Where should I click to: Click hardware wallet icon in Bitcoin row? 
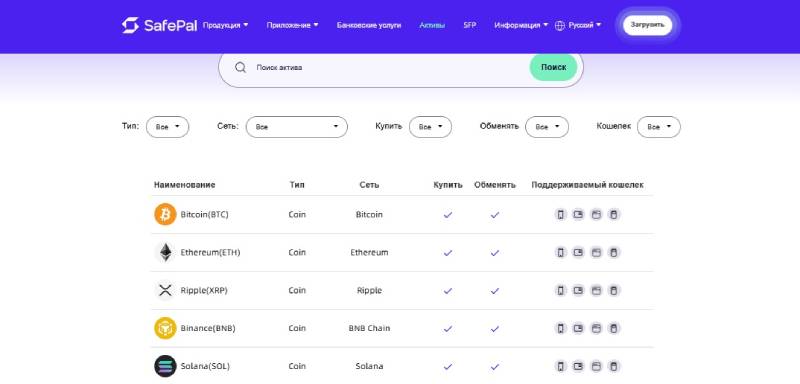pyautogui.click(x=614, y=215)
